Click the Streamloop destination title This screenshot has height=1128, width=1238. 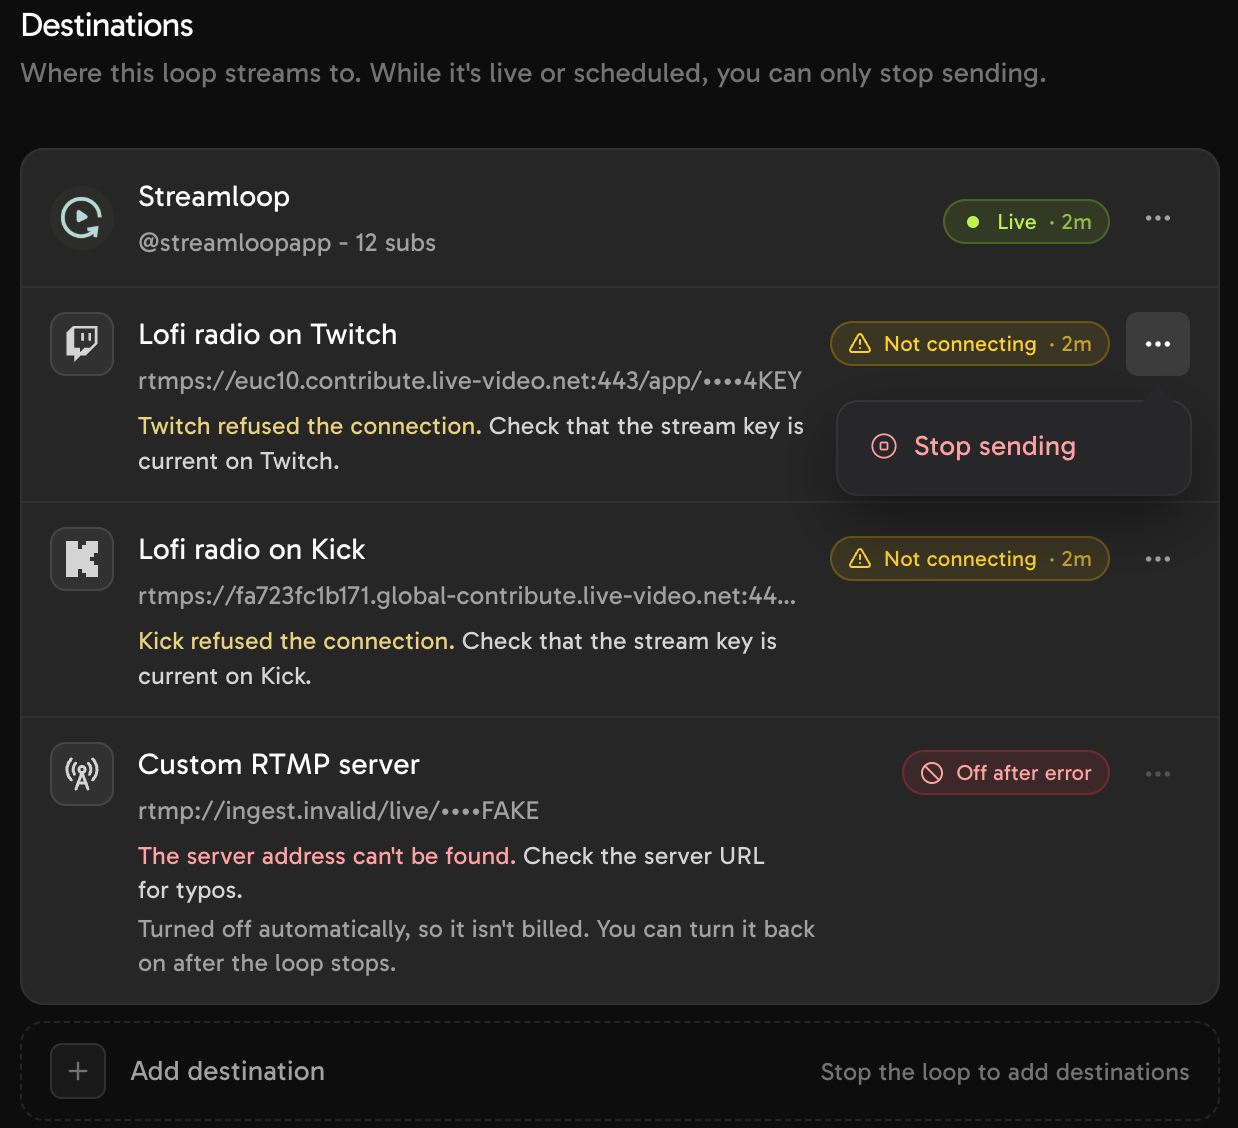tap(214, 197)
